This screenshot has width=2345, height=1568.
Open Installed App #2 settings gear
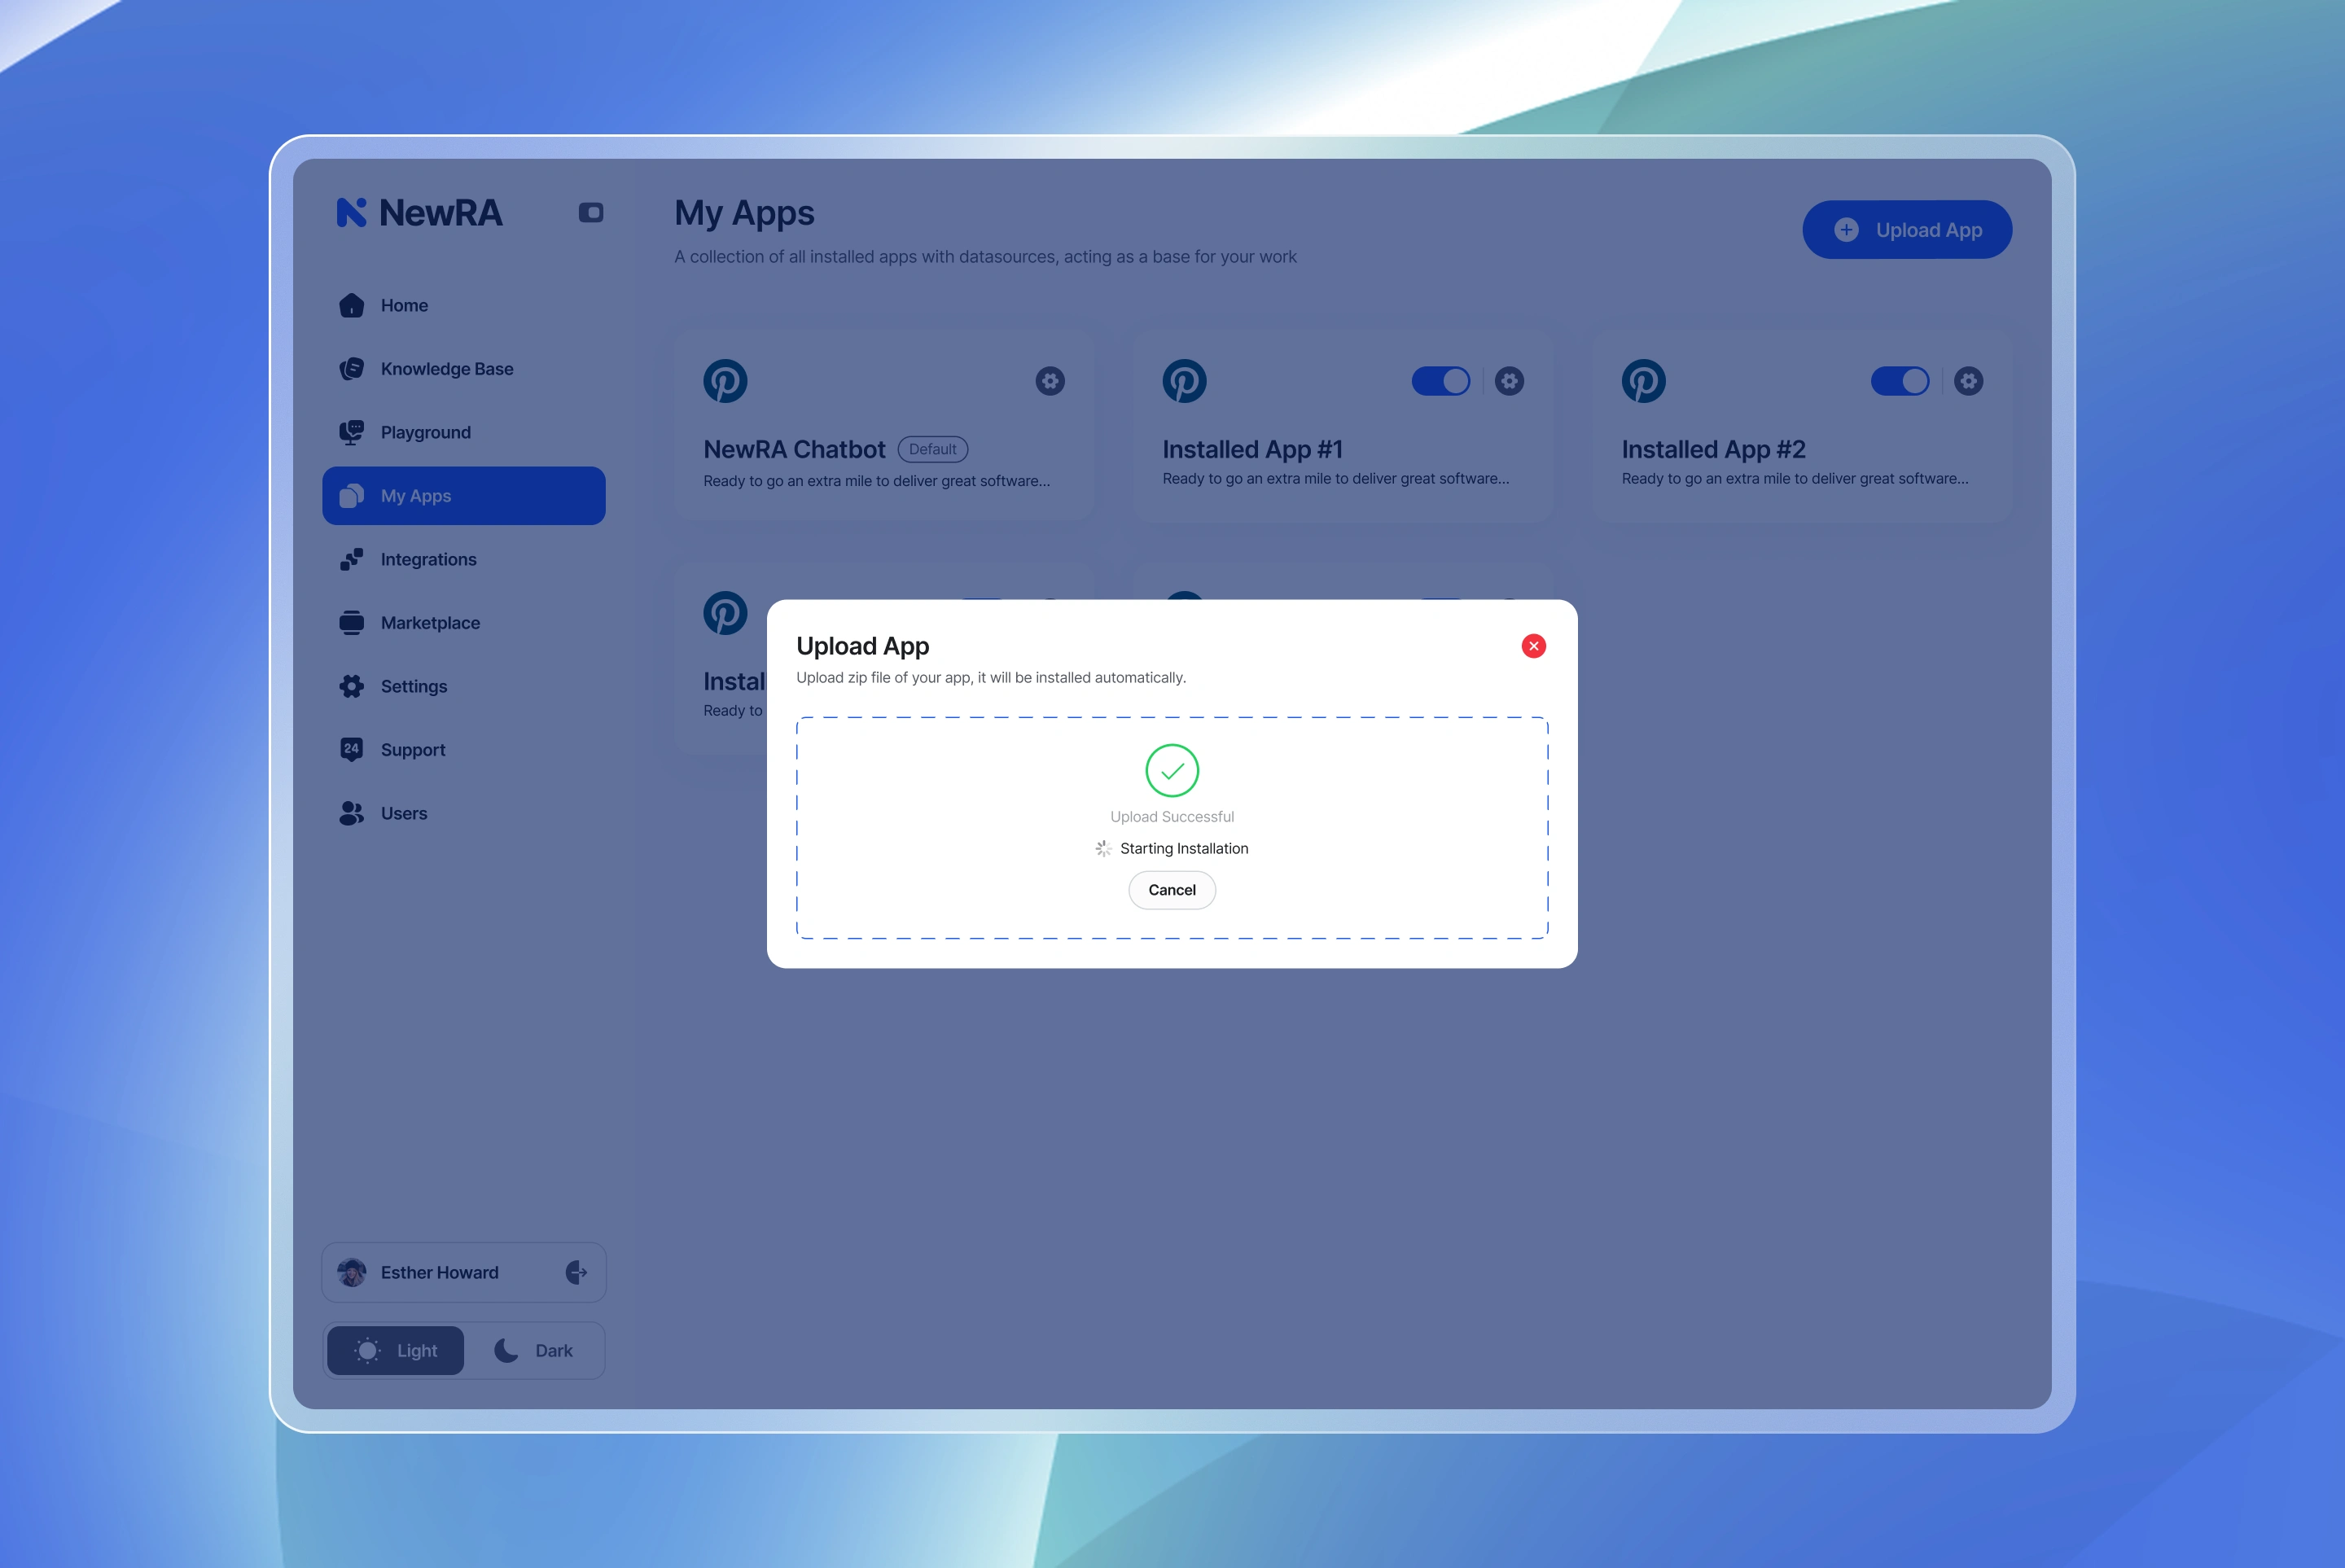1968,381
